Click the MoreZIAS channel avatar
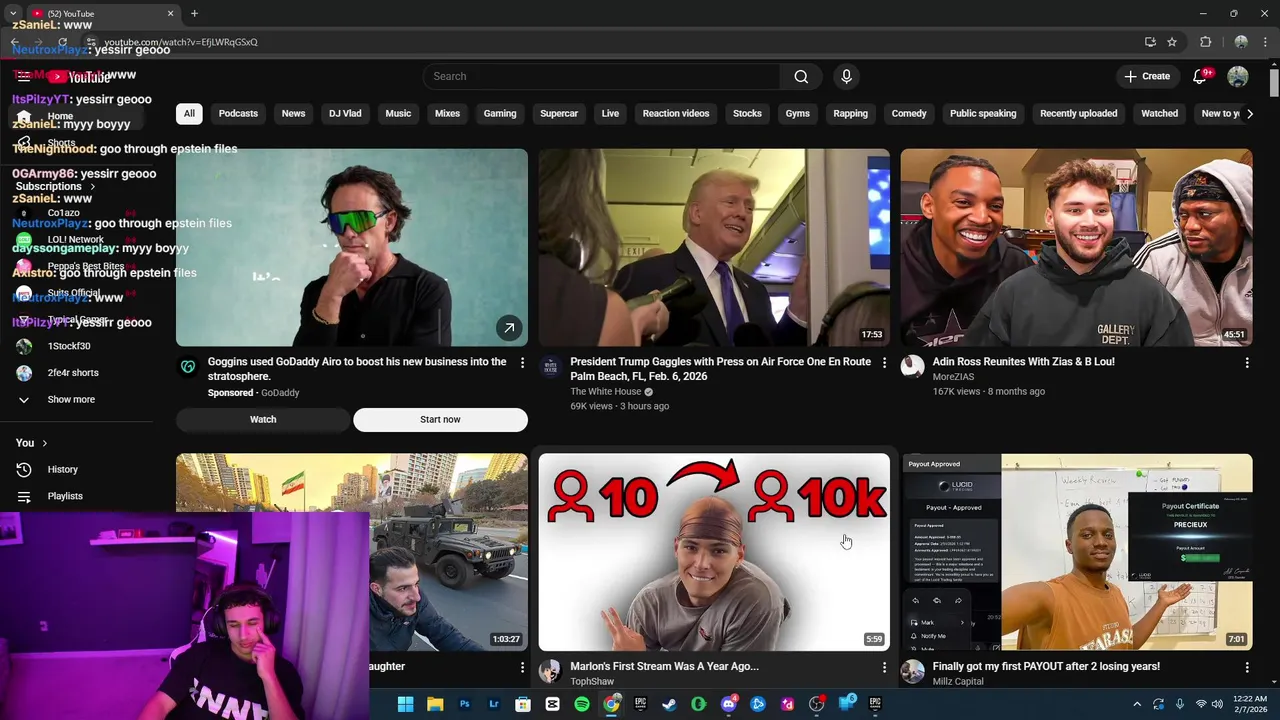The height and width of the screenshot is (720, 1280). [912, 367]
